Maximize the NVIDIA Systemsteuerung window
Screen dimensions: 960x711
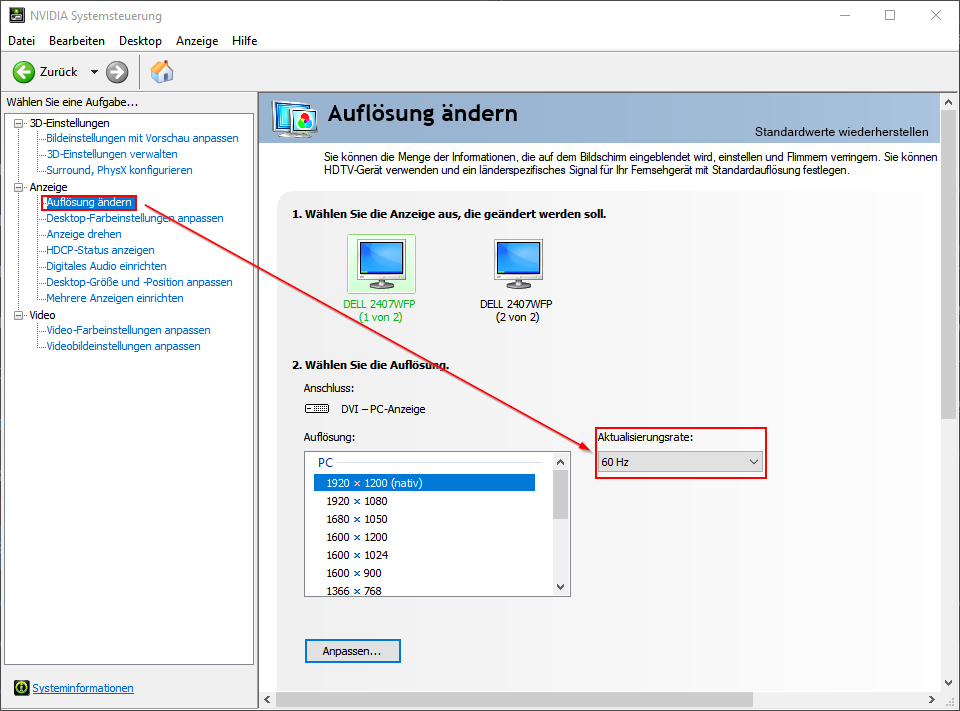890,15
